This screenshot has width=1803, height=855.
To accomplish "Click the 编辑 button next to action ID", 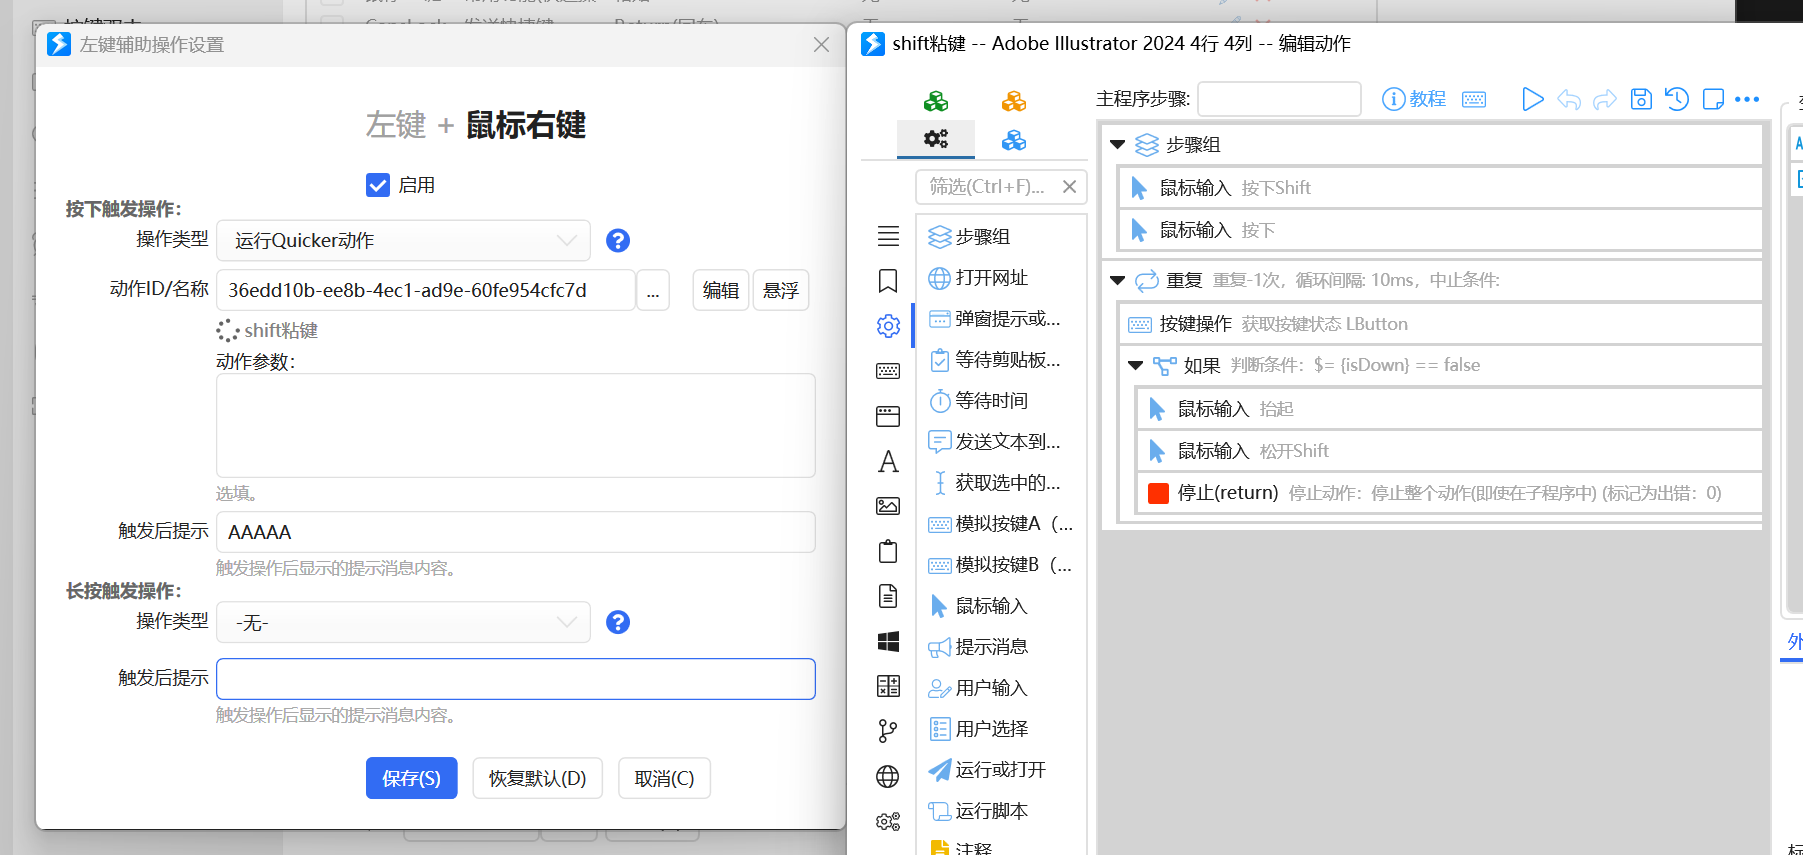I will click(720, 290).
